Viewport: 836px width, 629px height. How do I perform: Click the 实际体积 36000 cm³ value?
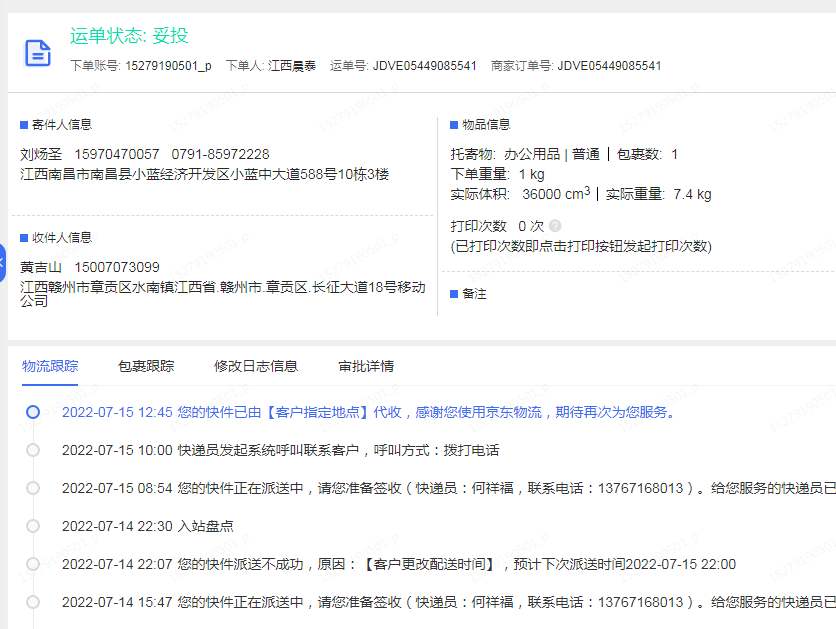coord(520,194)
